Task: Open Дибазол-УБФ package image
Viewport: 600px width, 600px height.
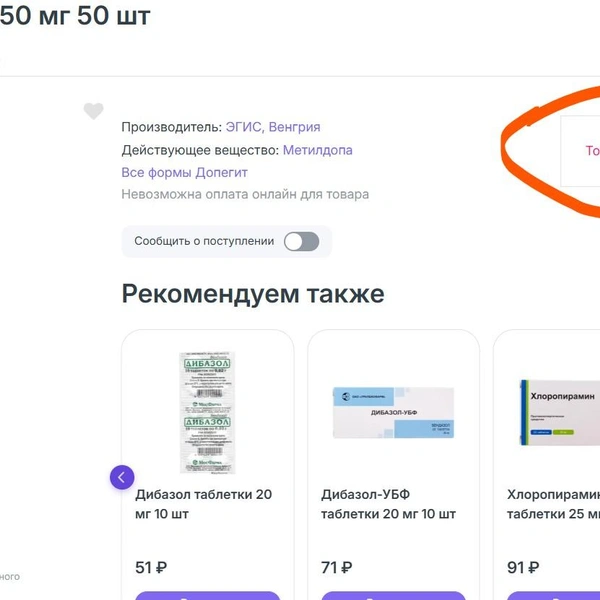Action: (393, 412)
